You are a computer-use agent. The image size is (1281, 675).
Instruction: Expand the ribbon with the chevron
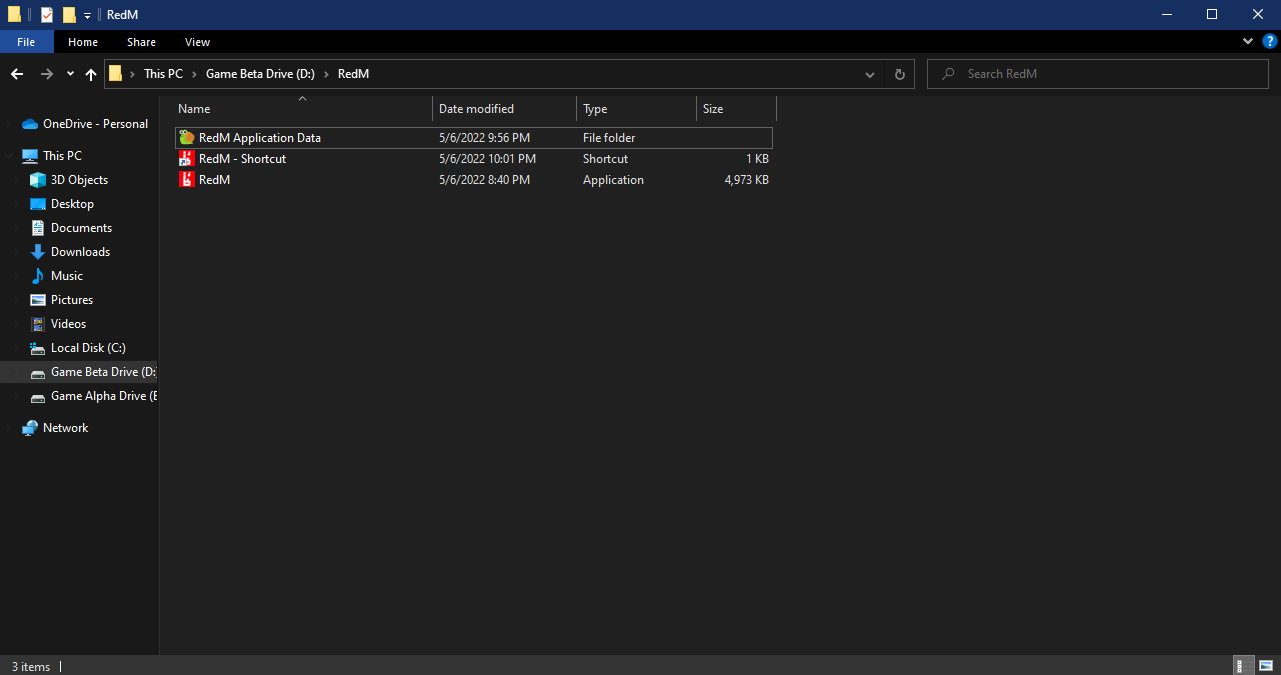click(x=1247, y=41)
